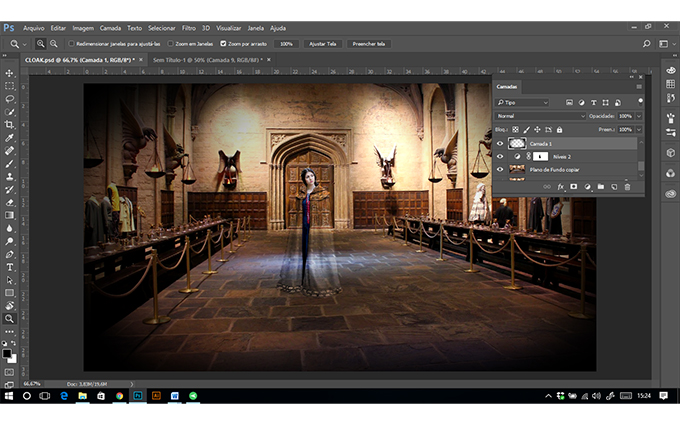This screenshot has width=680, height=425.
Task: Click the 100% zoom button
Action: point(286,44)
